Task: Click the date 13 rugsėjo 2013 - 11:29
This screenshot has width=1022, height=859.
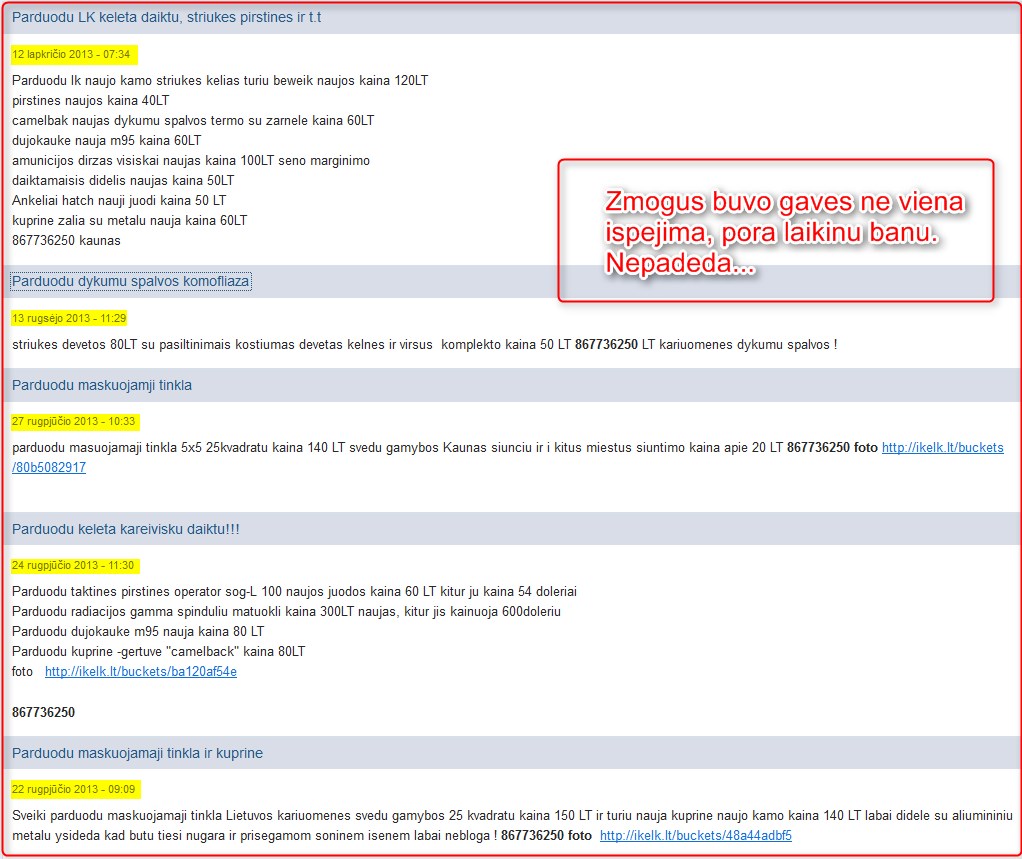Action: click(69, 318)
